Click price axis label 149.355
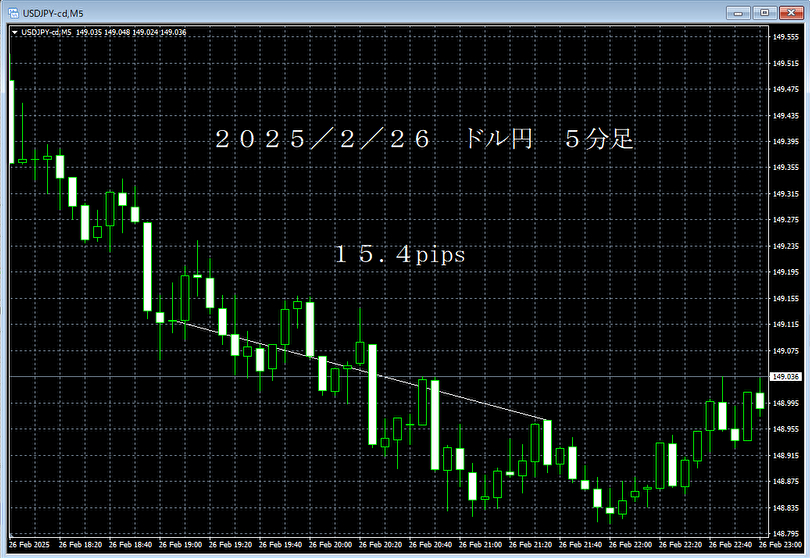This screenshot has height=558, width=810. (786, 167)
